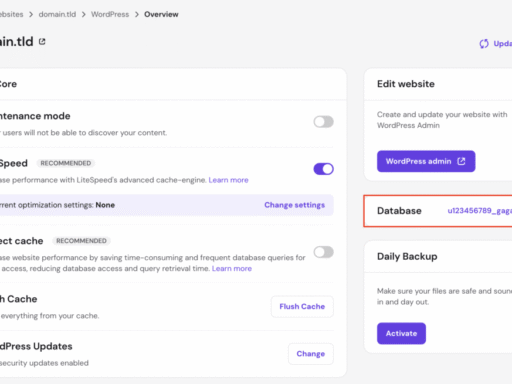The image size is (512, 384).
Task: Select the Overview breadcrumb
Action: click(161, 14)
